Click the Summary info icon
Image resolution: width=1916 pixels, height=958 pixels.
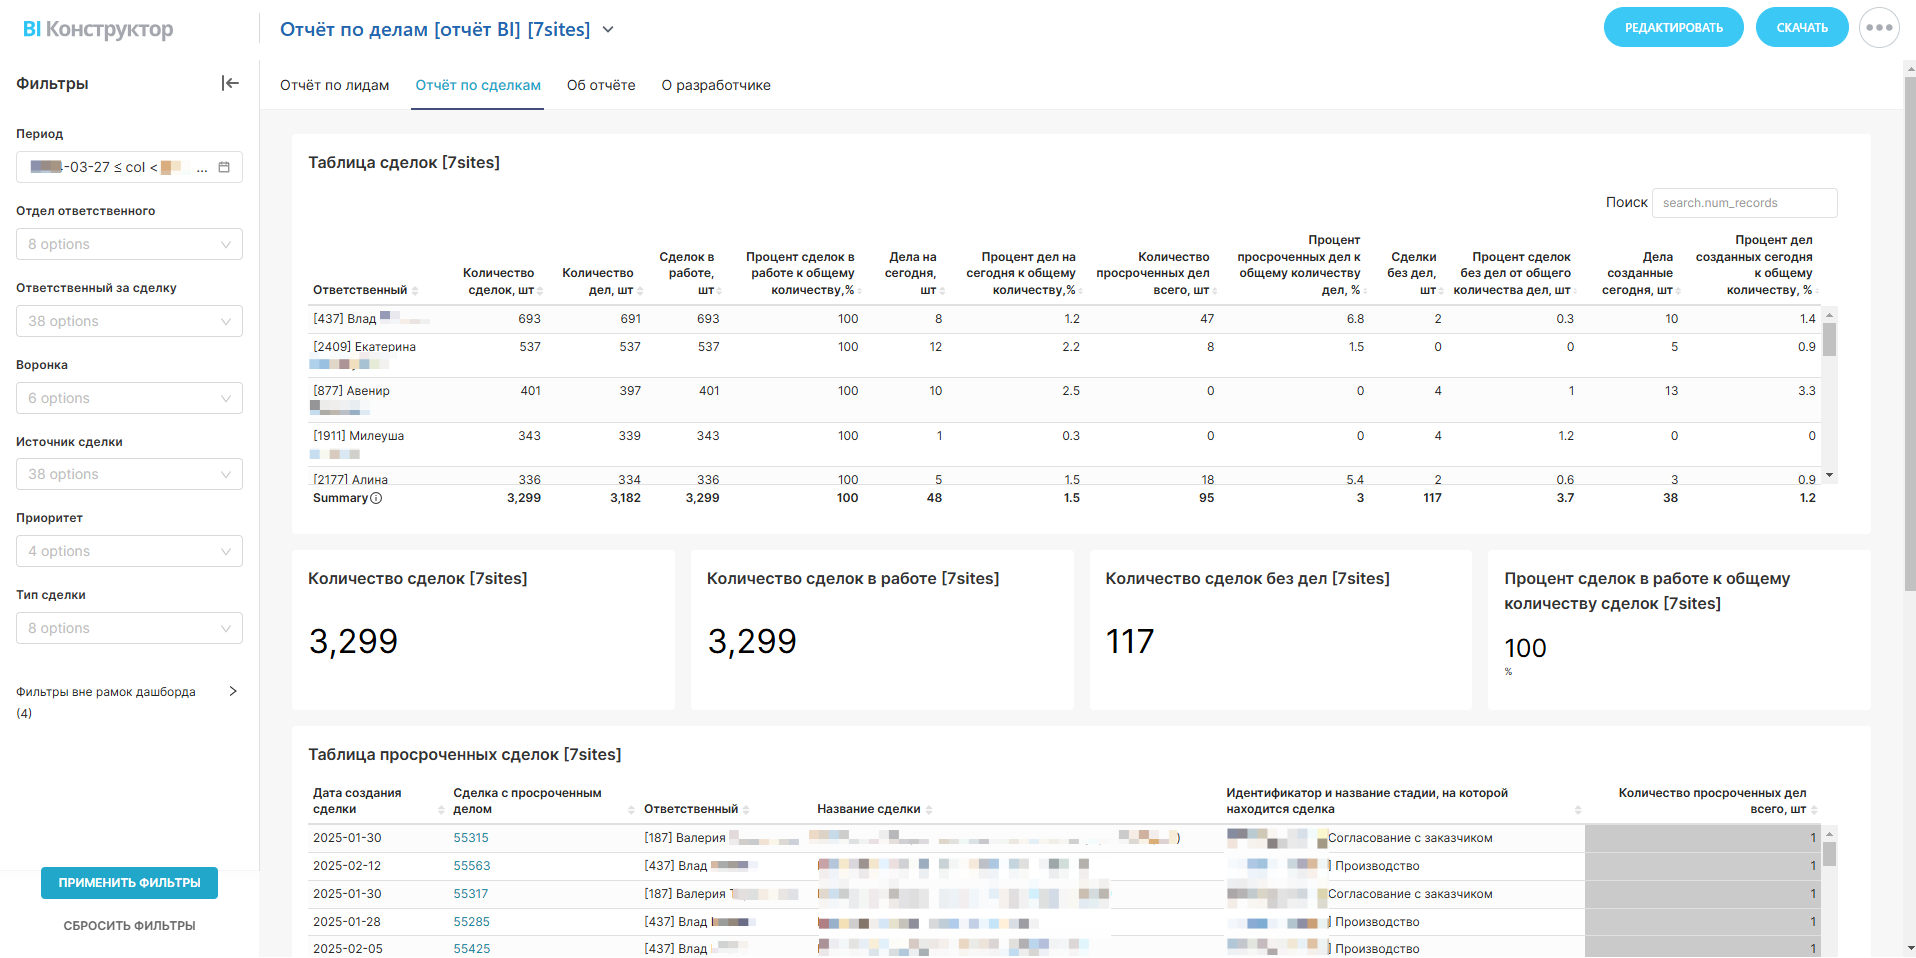pos(376,498)
